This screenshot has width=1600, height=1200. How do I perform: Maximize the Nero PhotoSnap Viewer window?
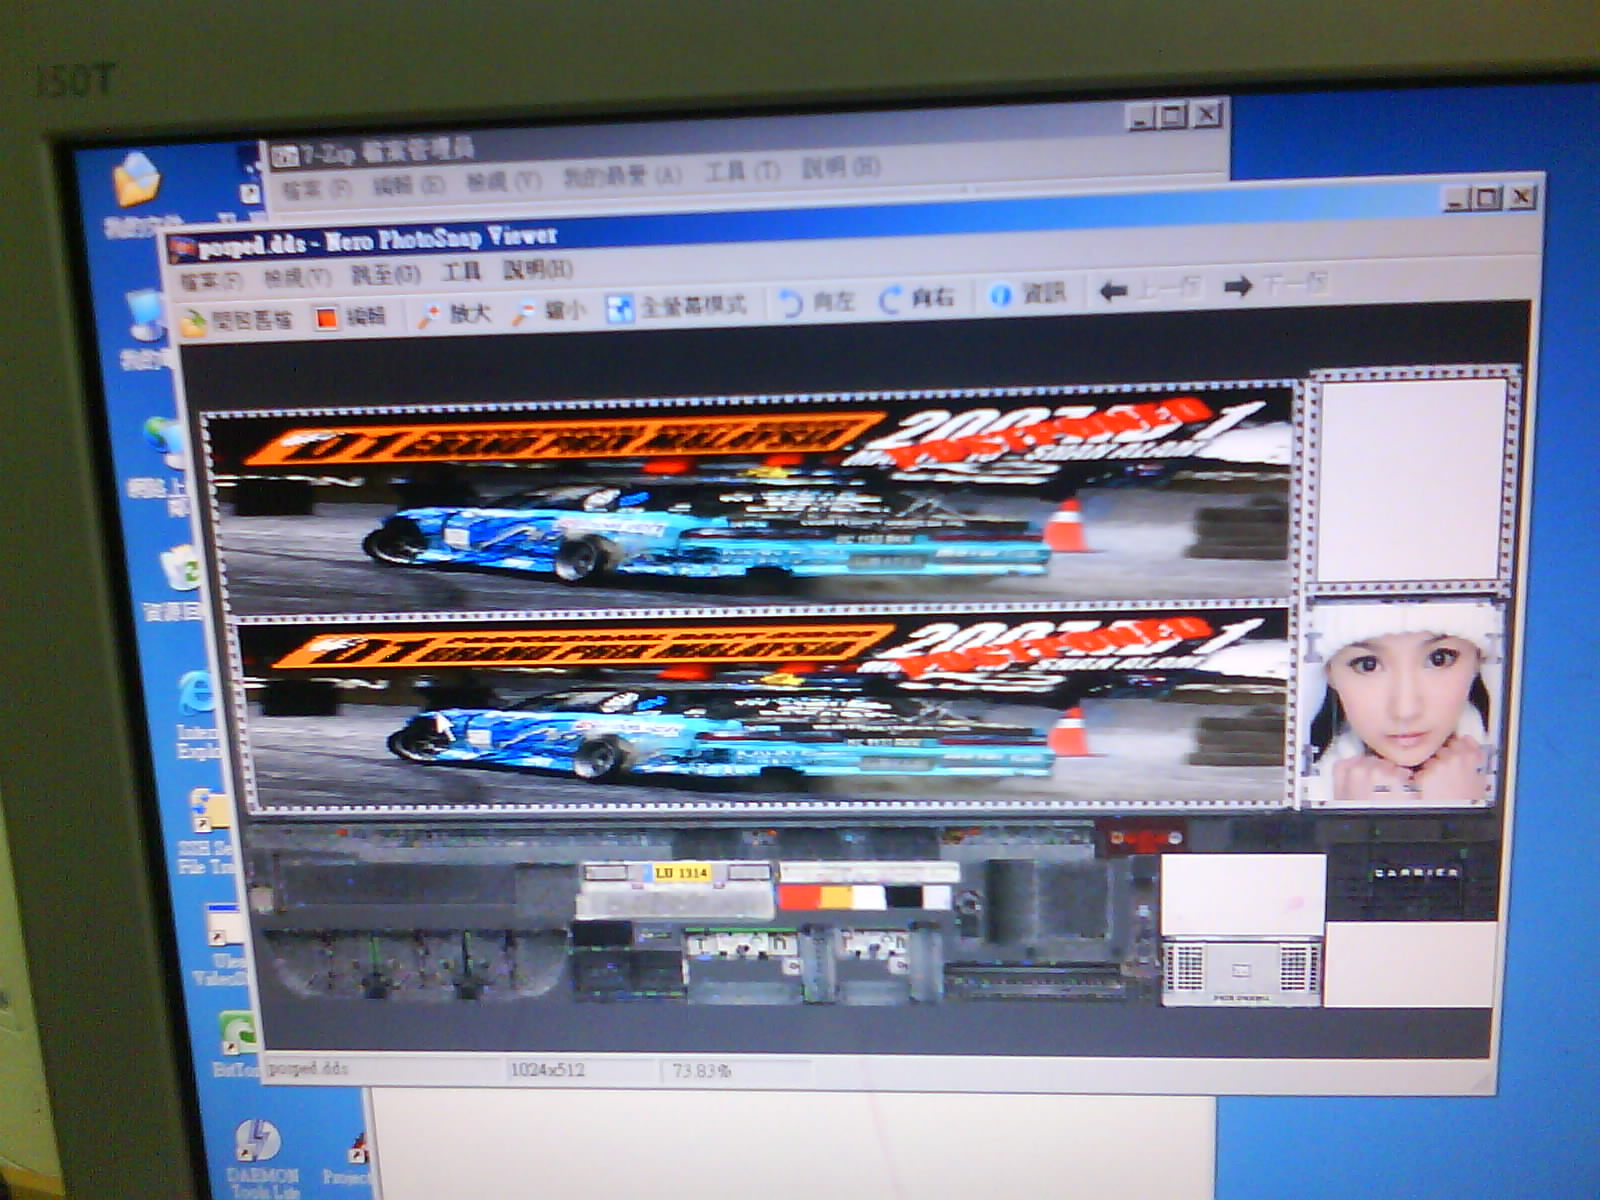(1488, 199)
